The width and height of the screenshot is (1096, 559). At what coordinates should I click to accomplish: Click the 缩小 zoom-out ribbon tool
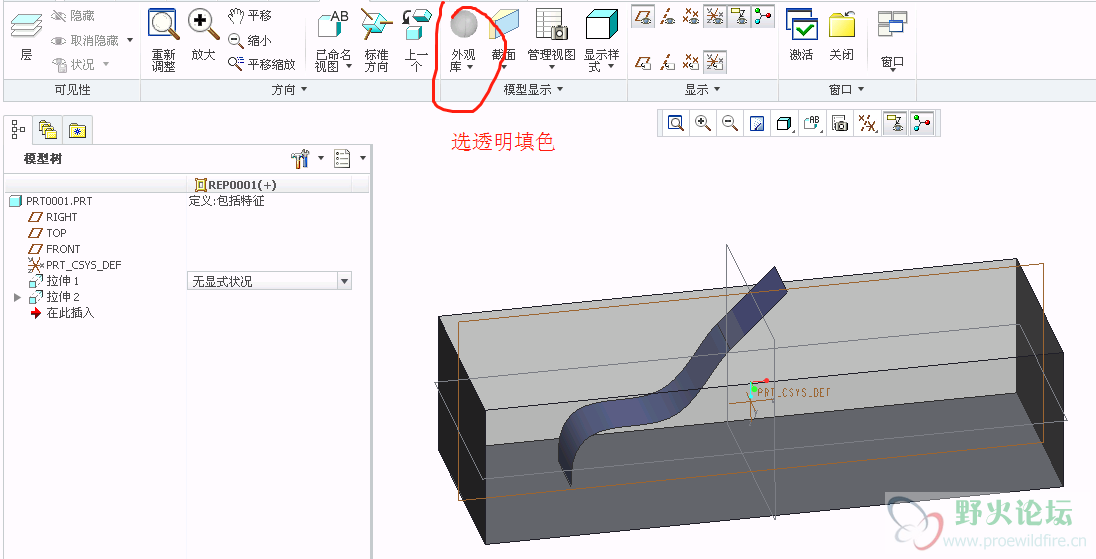(250, 41)
